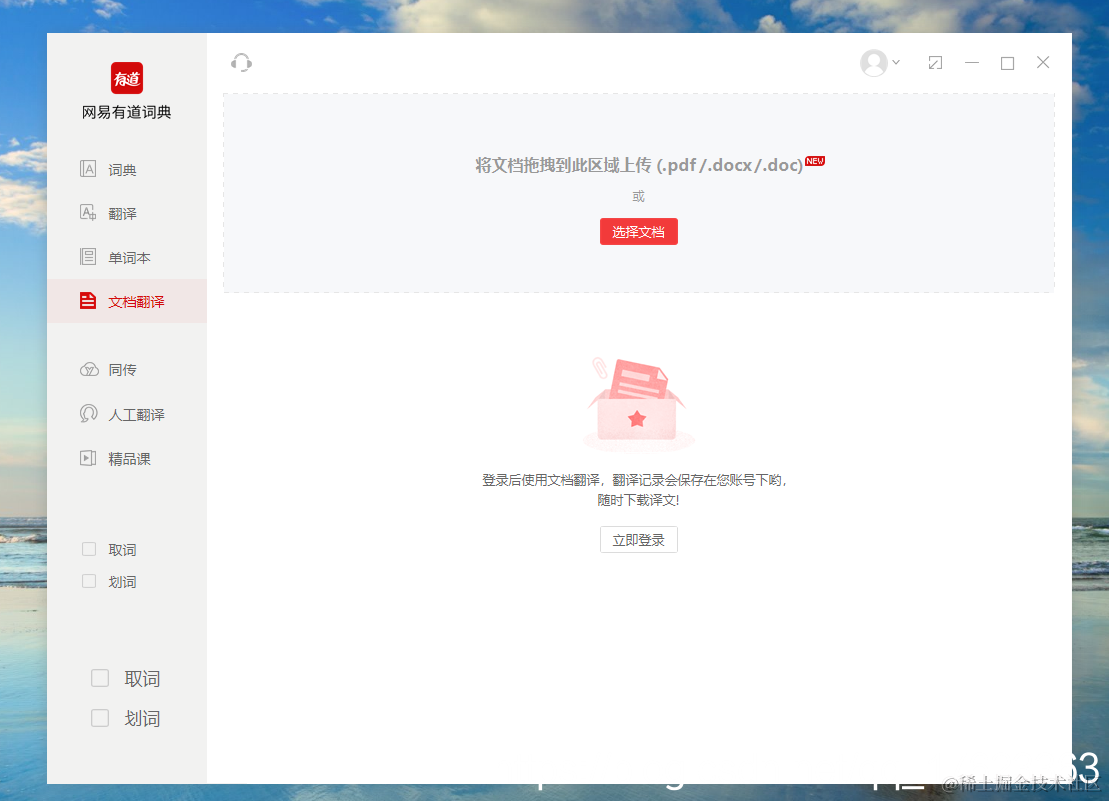Check the lower 划词 checkbox
Screen dimensions: 1109x801
click(100, 717)
